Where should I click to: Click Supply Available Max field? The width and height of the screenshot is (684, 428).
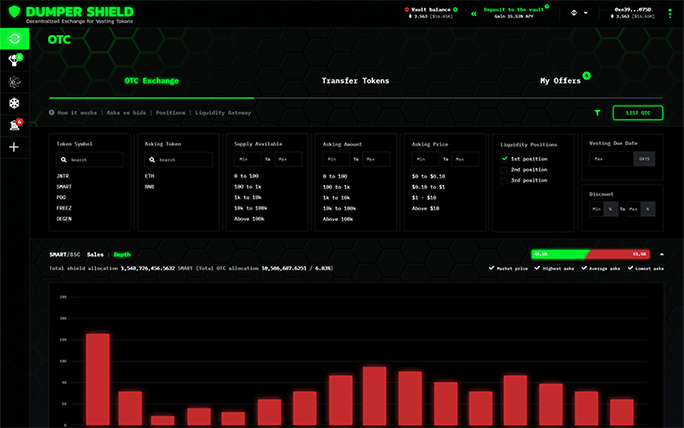(x=287, y=159)
